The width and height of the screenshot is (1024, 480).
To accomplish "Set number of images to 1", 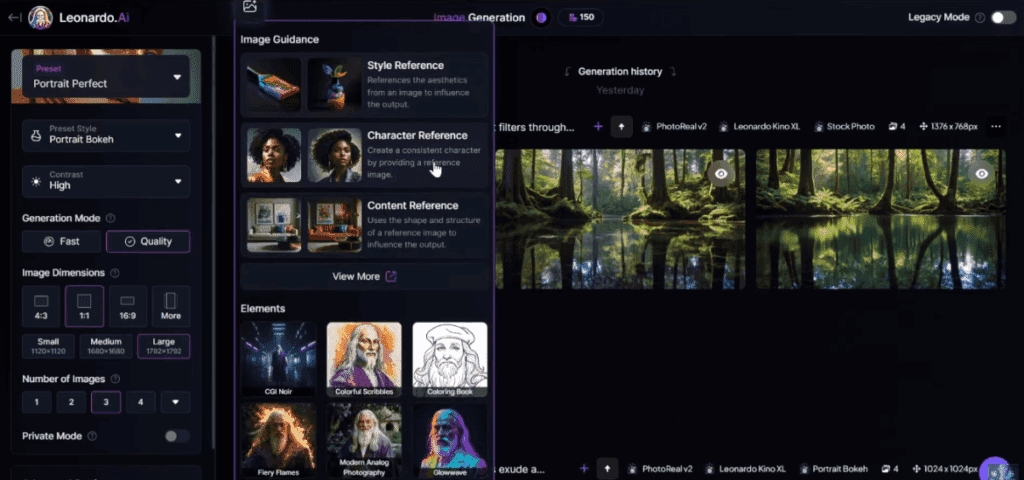I will click(x=37, y=402).
